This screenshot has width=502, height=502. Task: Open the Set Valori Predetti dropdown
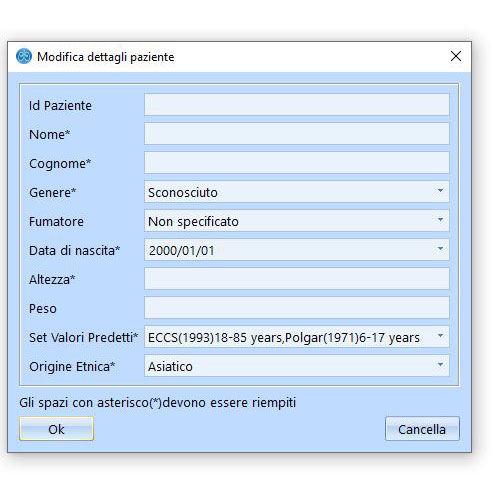click(297, 337)
